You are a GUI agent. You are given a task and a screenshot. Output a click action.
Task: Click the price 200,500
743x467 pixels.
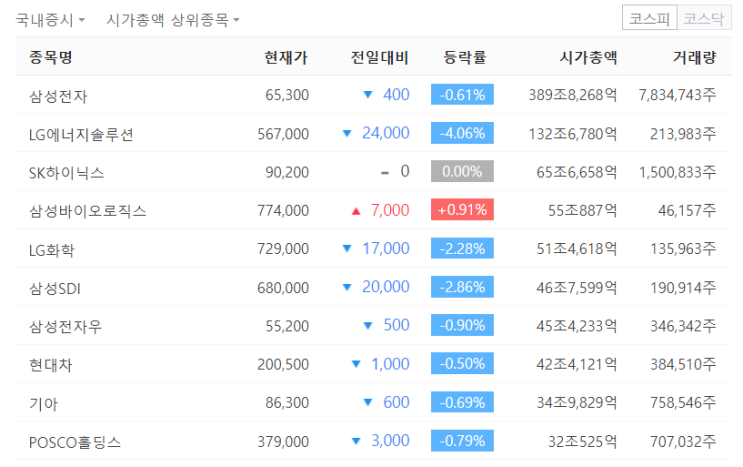(x=283, y=364)
